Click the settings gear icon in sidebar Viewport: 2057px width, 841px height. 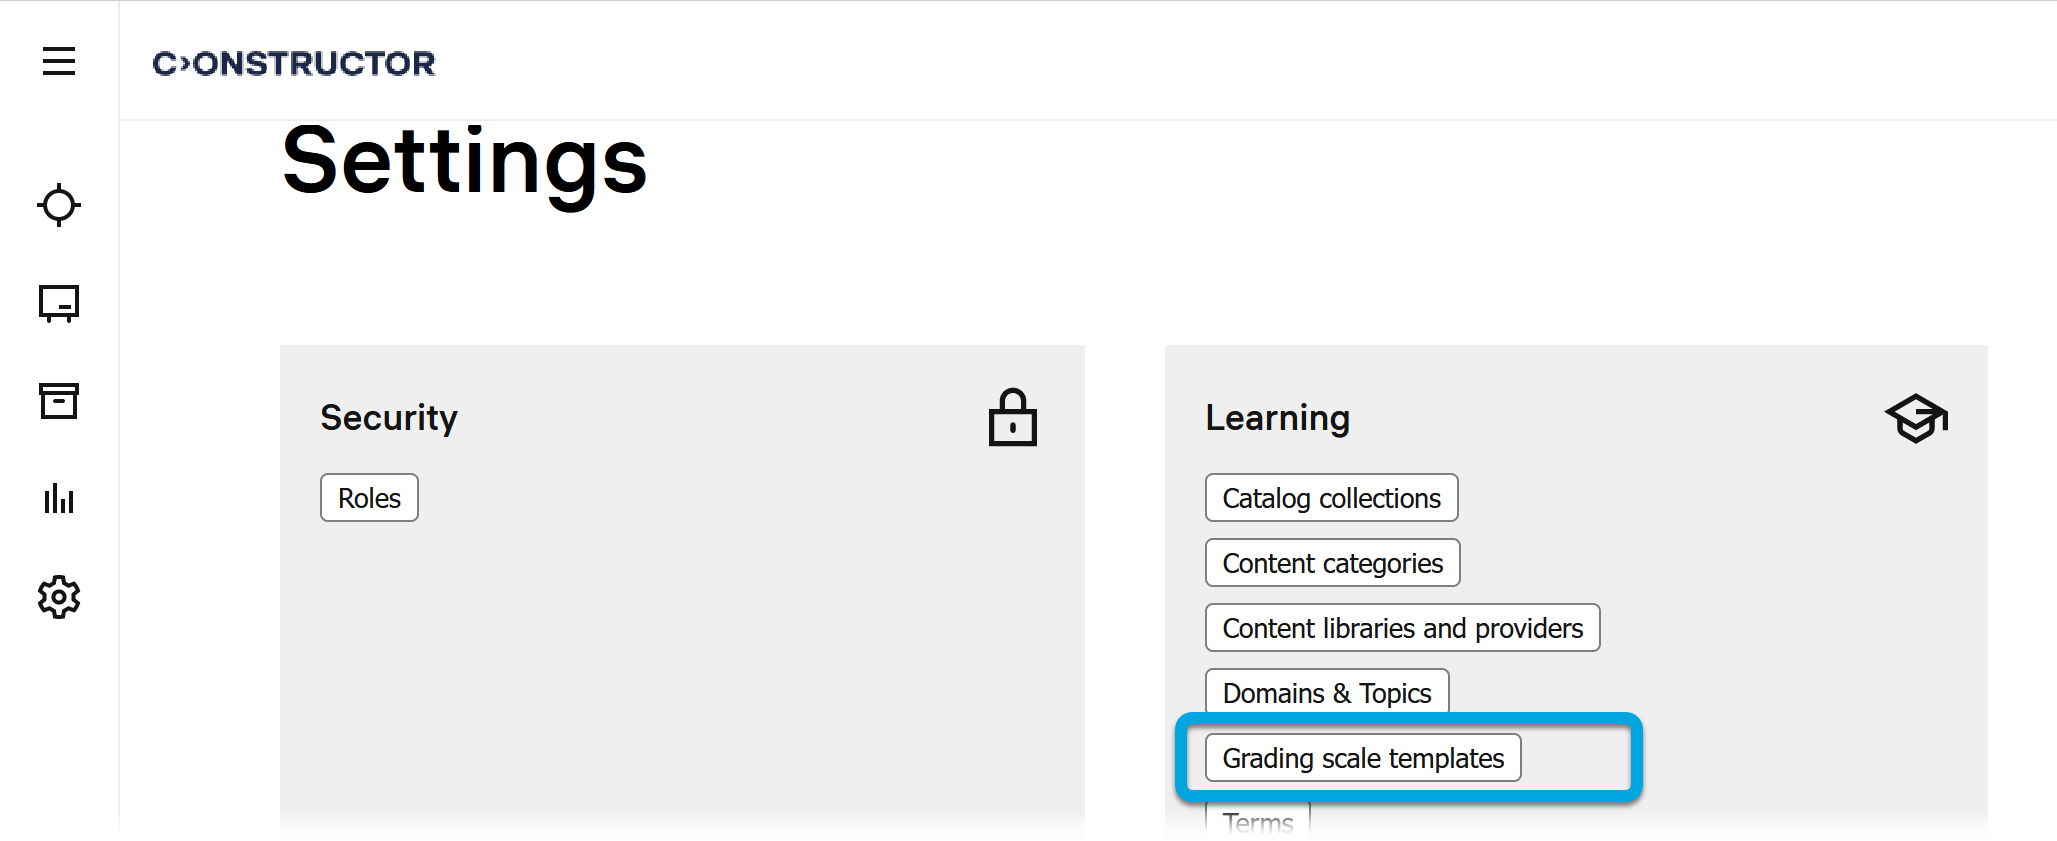click(x=59, y=597)
